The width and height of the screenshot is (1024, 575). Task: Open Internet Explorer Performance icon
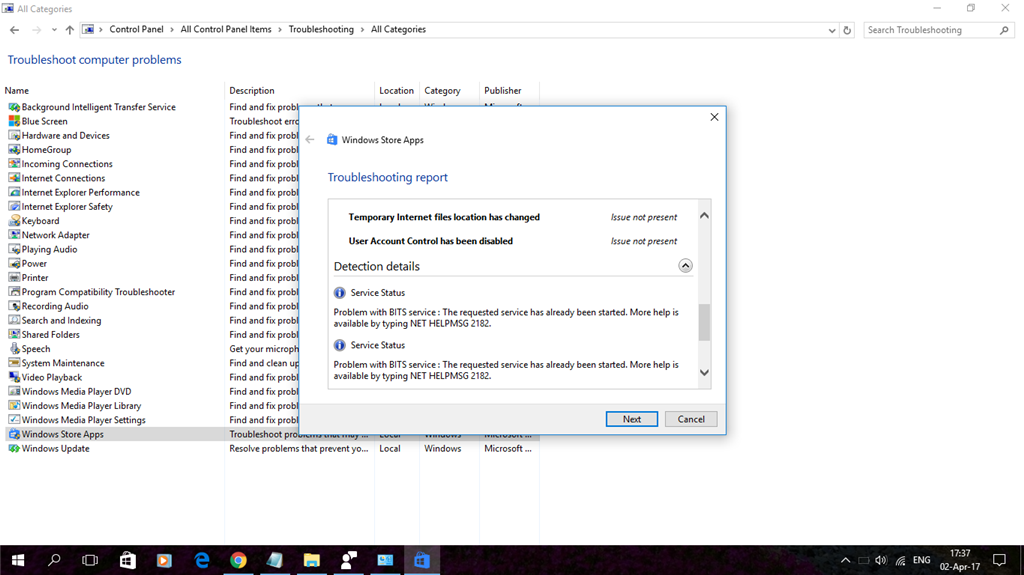[x=14, y=193]
